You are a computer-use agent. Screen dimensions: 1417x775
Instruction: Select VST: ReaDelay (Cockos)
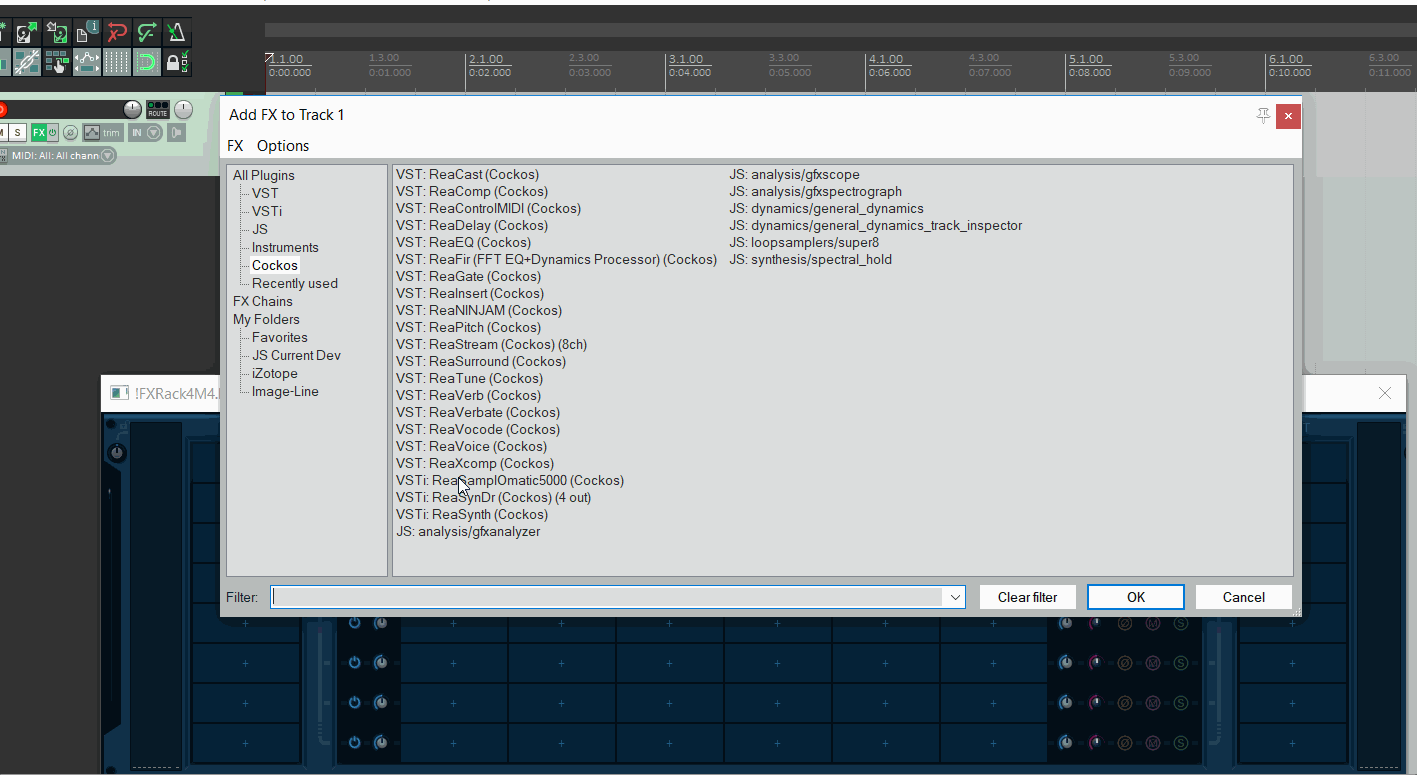[x=472, y=225]
